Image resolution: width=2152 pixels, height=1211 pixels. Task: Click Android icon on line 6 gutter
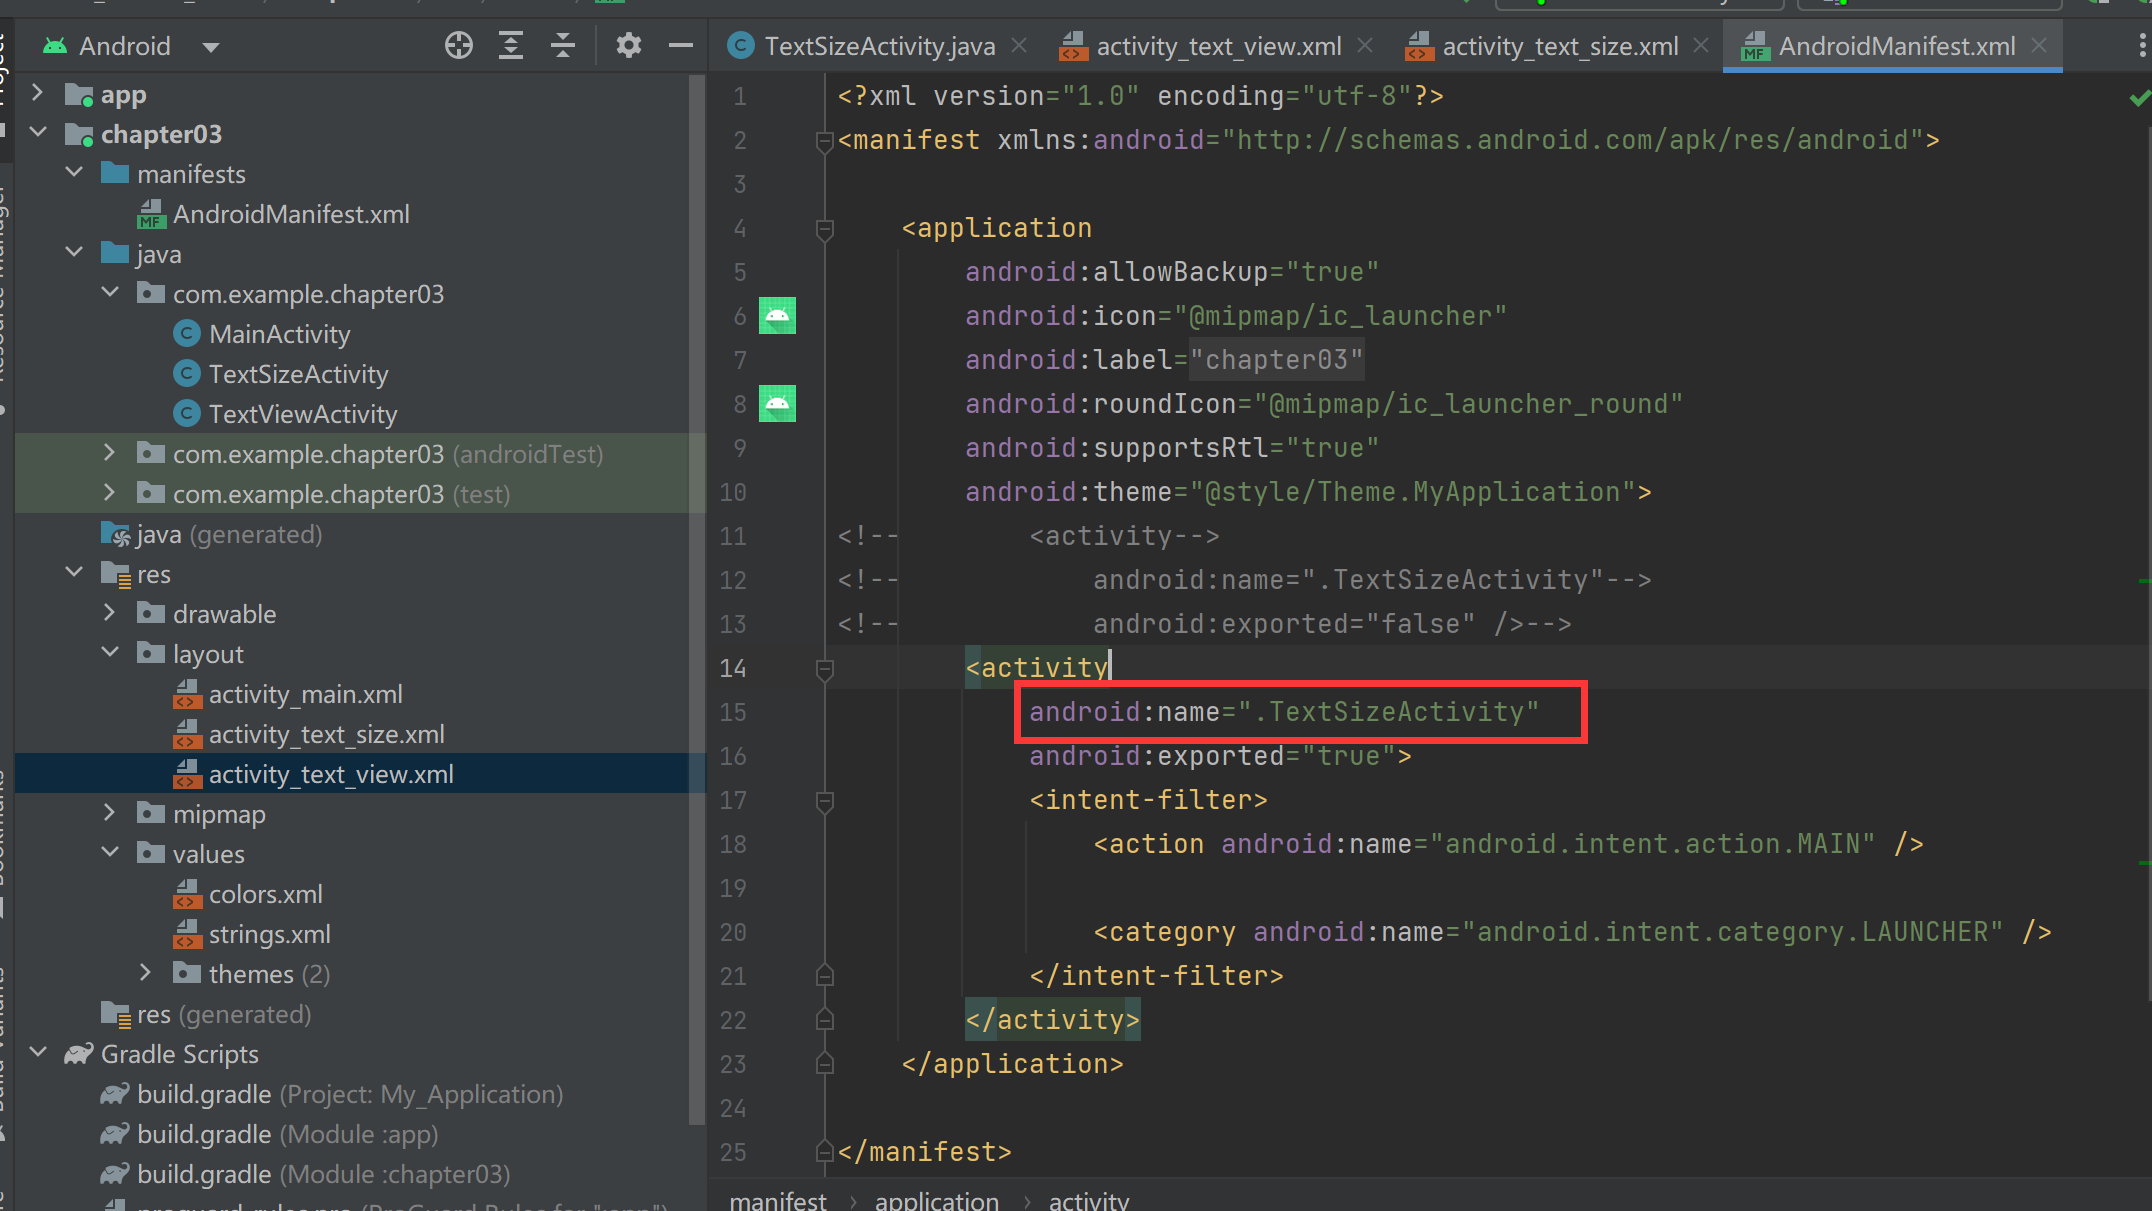click(x=777, y=316)
